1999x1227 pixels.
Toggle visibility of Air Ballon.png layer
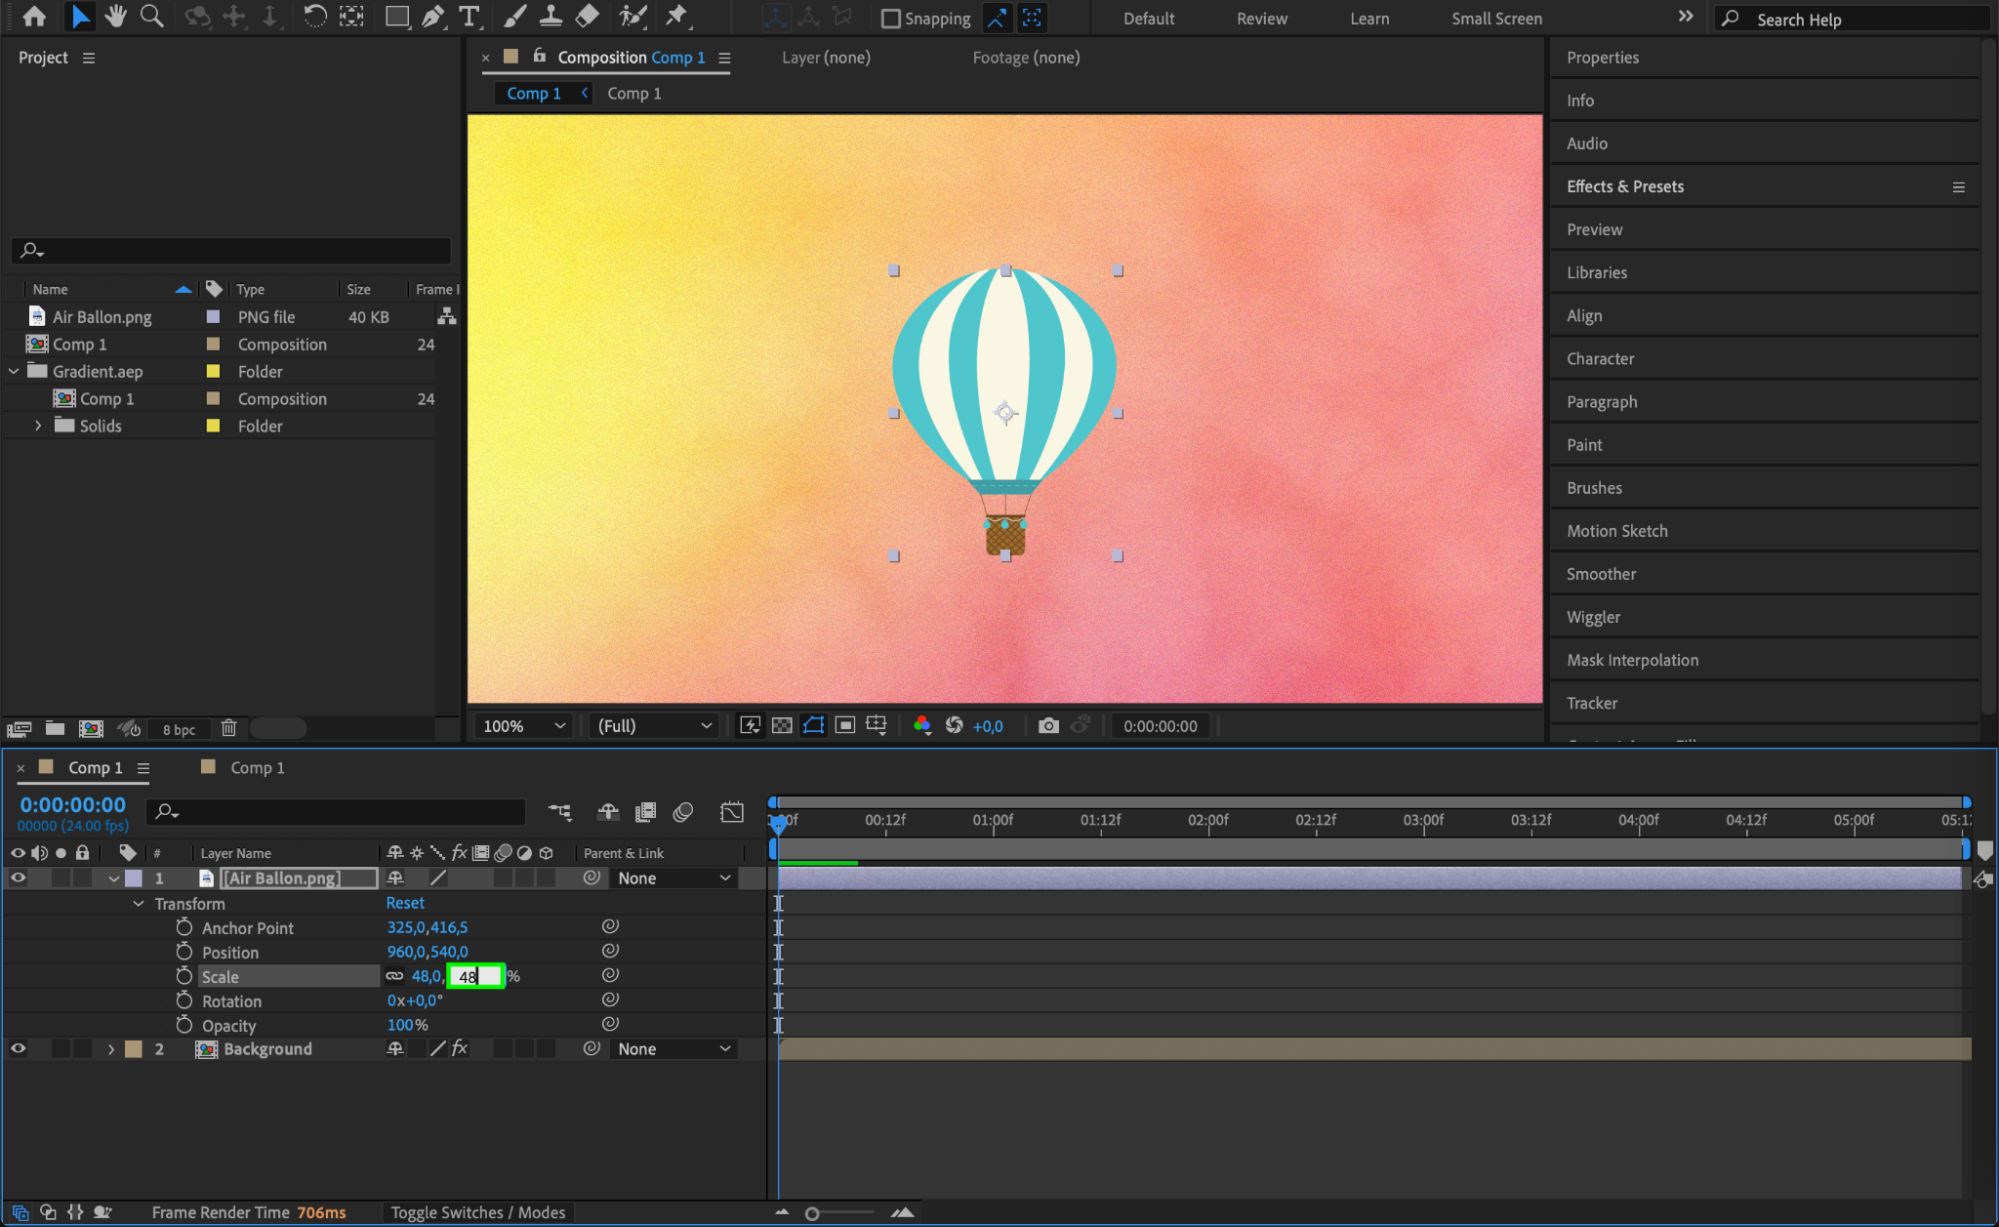[x=18, y=878]
